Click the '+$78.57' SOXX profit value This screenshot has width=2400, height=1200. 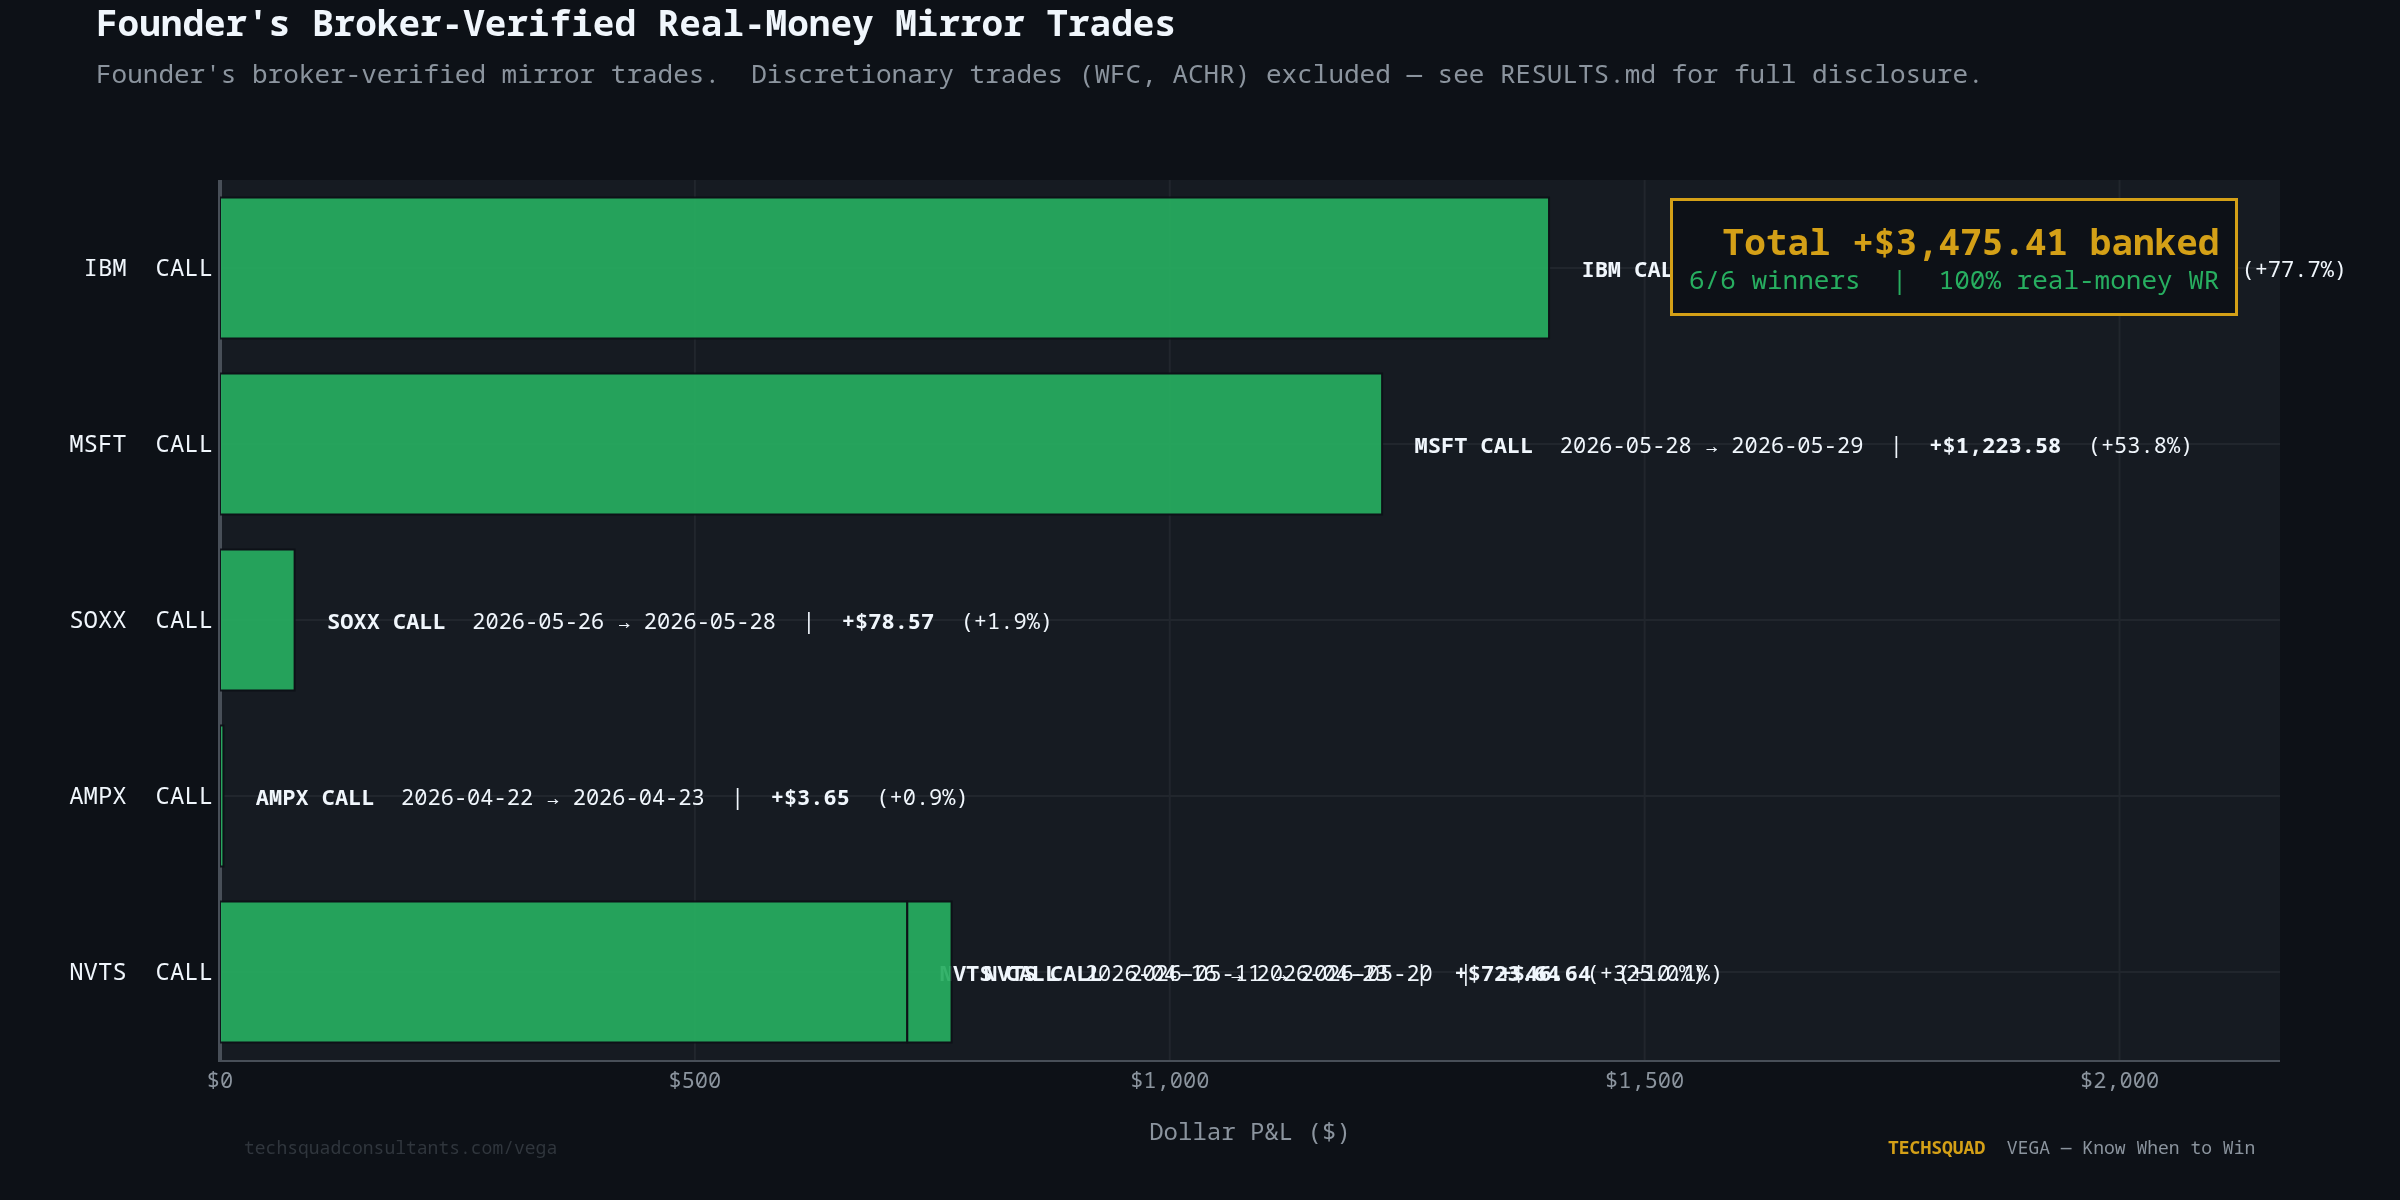(887, 622)
